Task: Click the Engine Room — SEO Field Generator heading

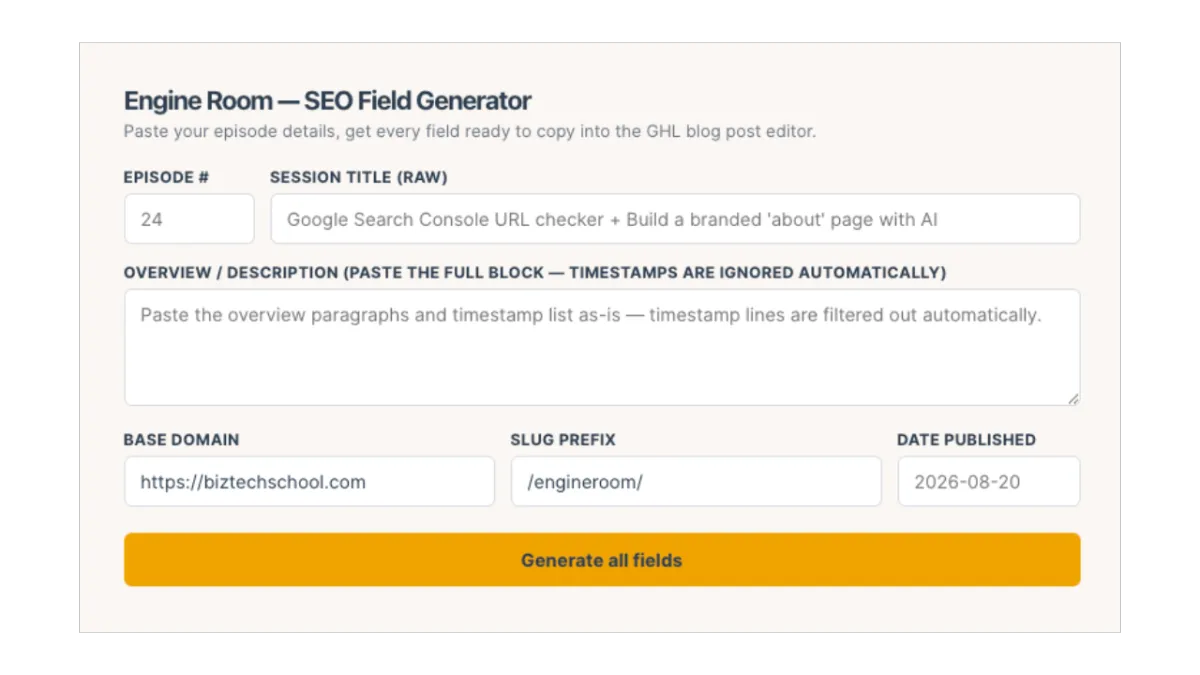Action: point(327,101)
